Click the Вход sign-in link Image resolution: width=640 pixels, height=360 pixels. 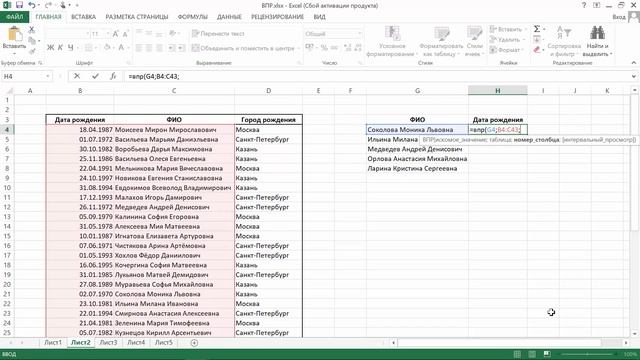point(619,17)
